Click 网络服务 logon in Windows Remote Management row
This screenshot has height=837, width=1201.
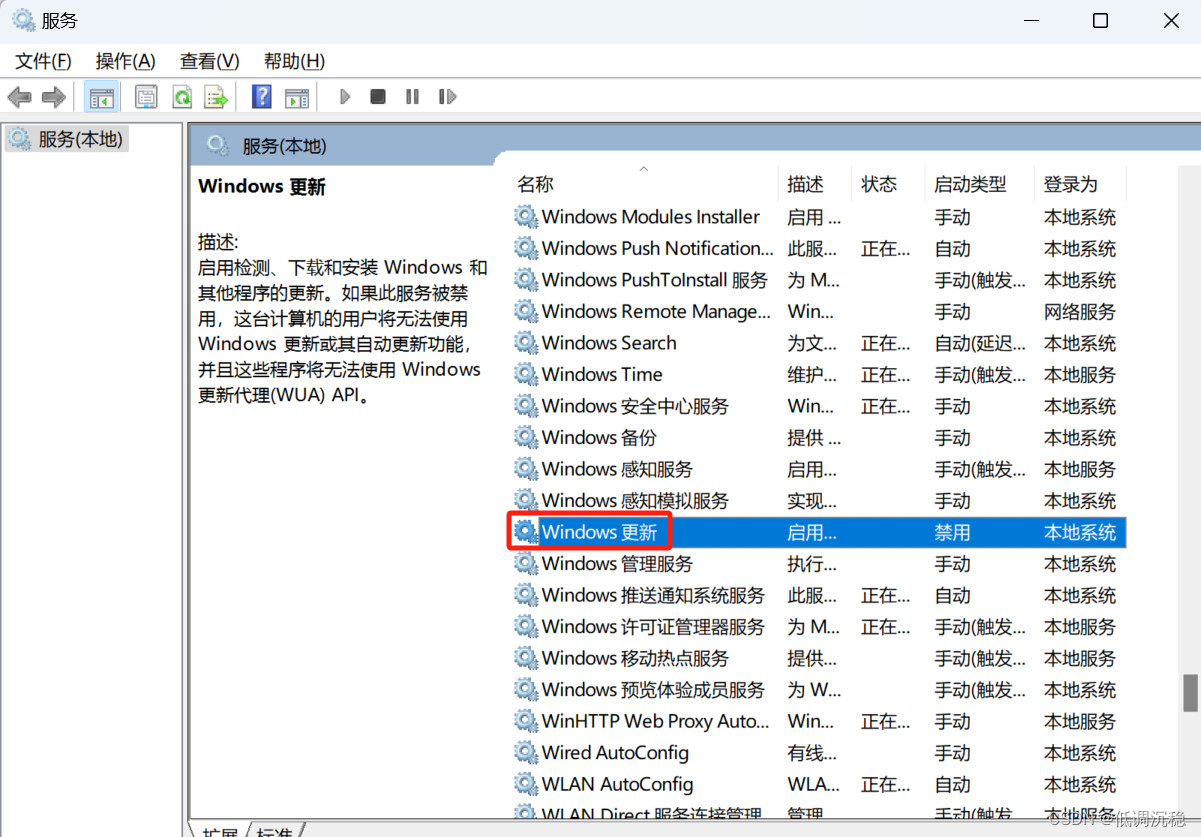(x=1080, y=312)
